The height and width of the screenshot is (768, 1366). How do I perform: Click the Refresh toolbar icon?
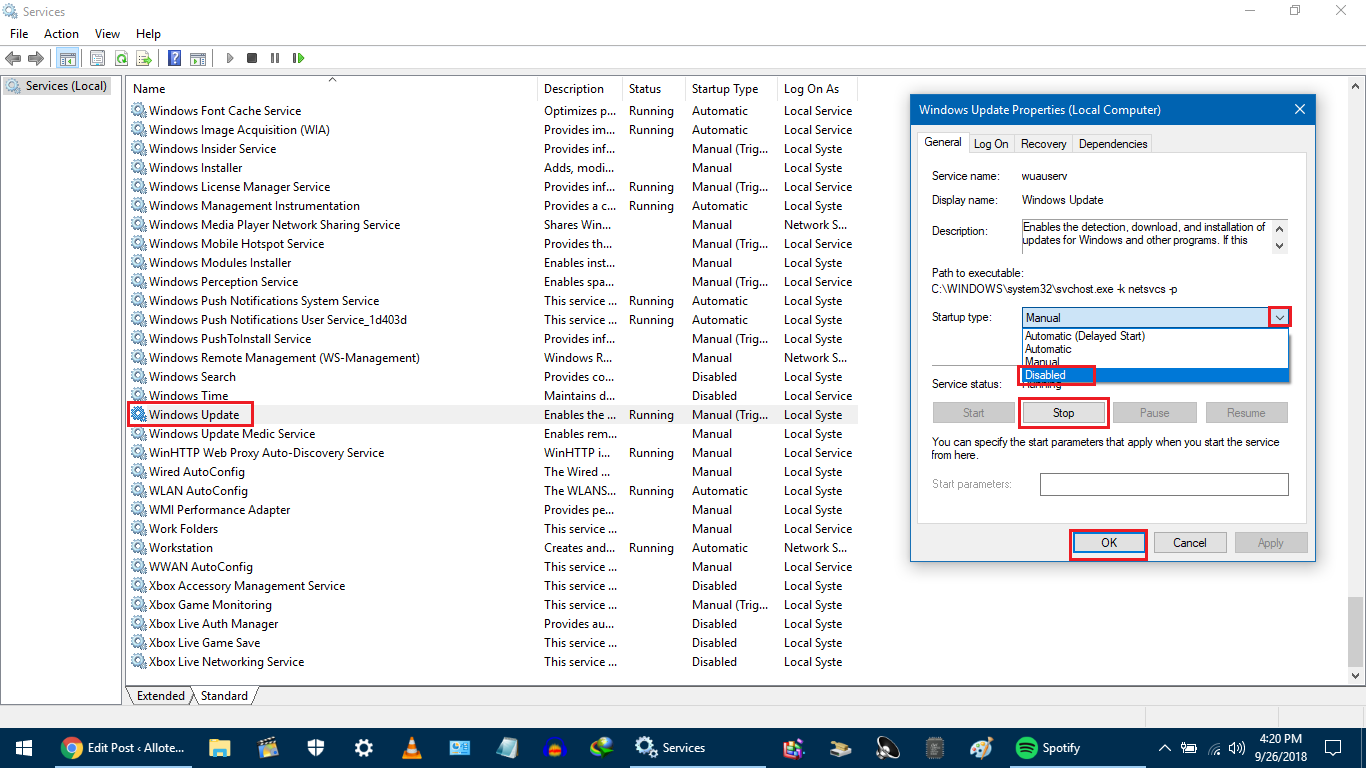121,58
